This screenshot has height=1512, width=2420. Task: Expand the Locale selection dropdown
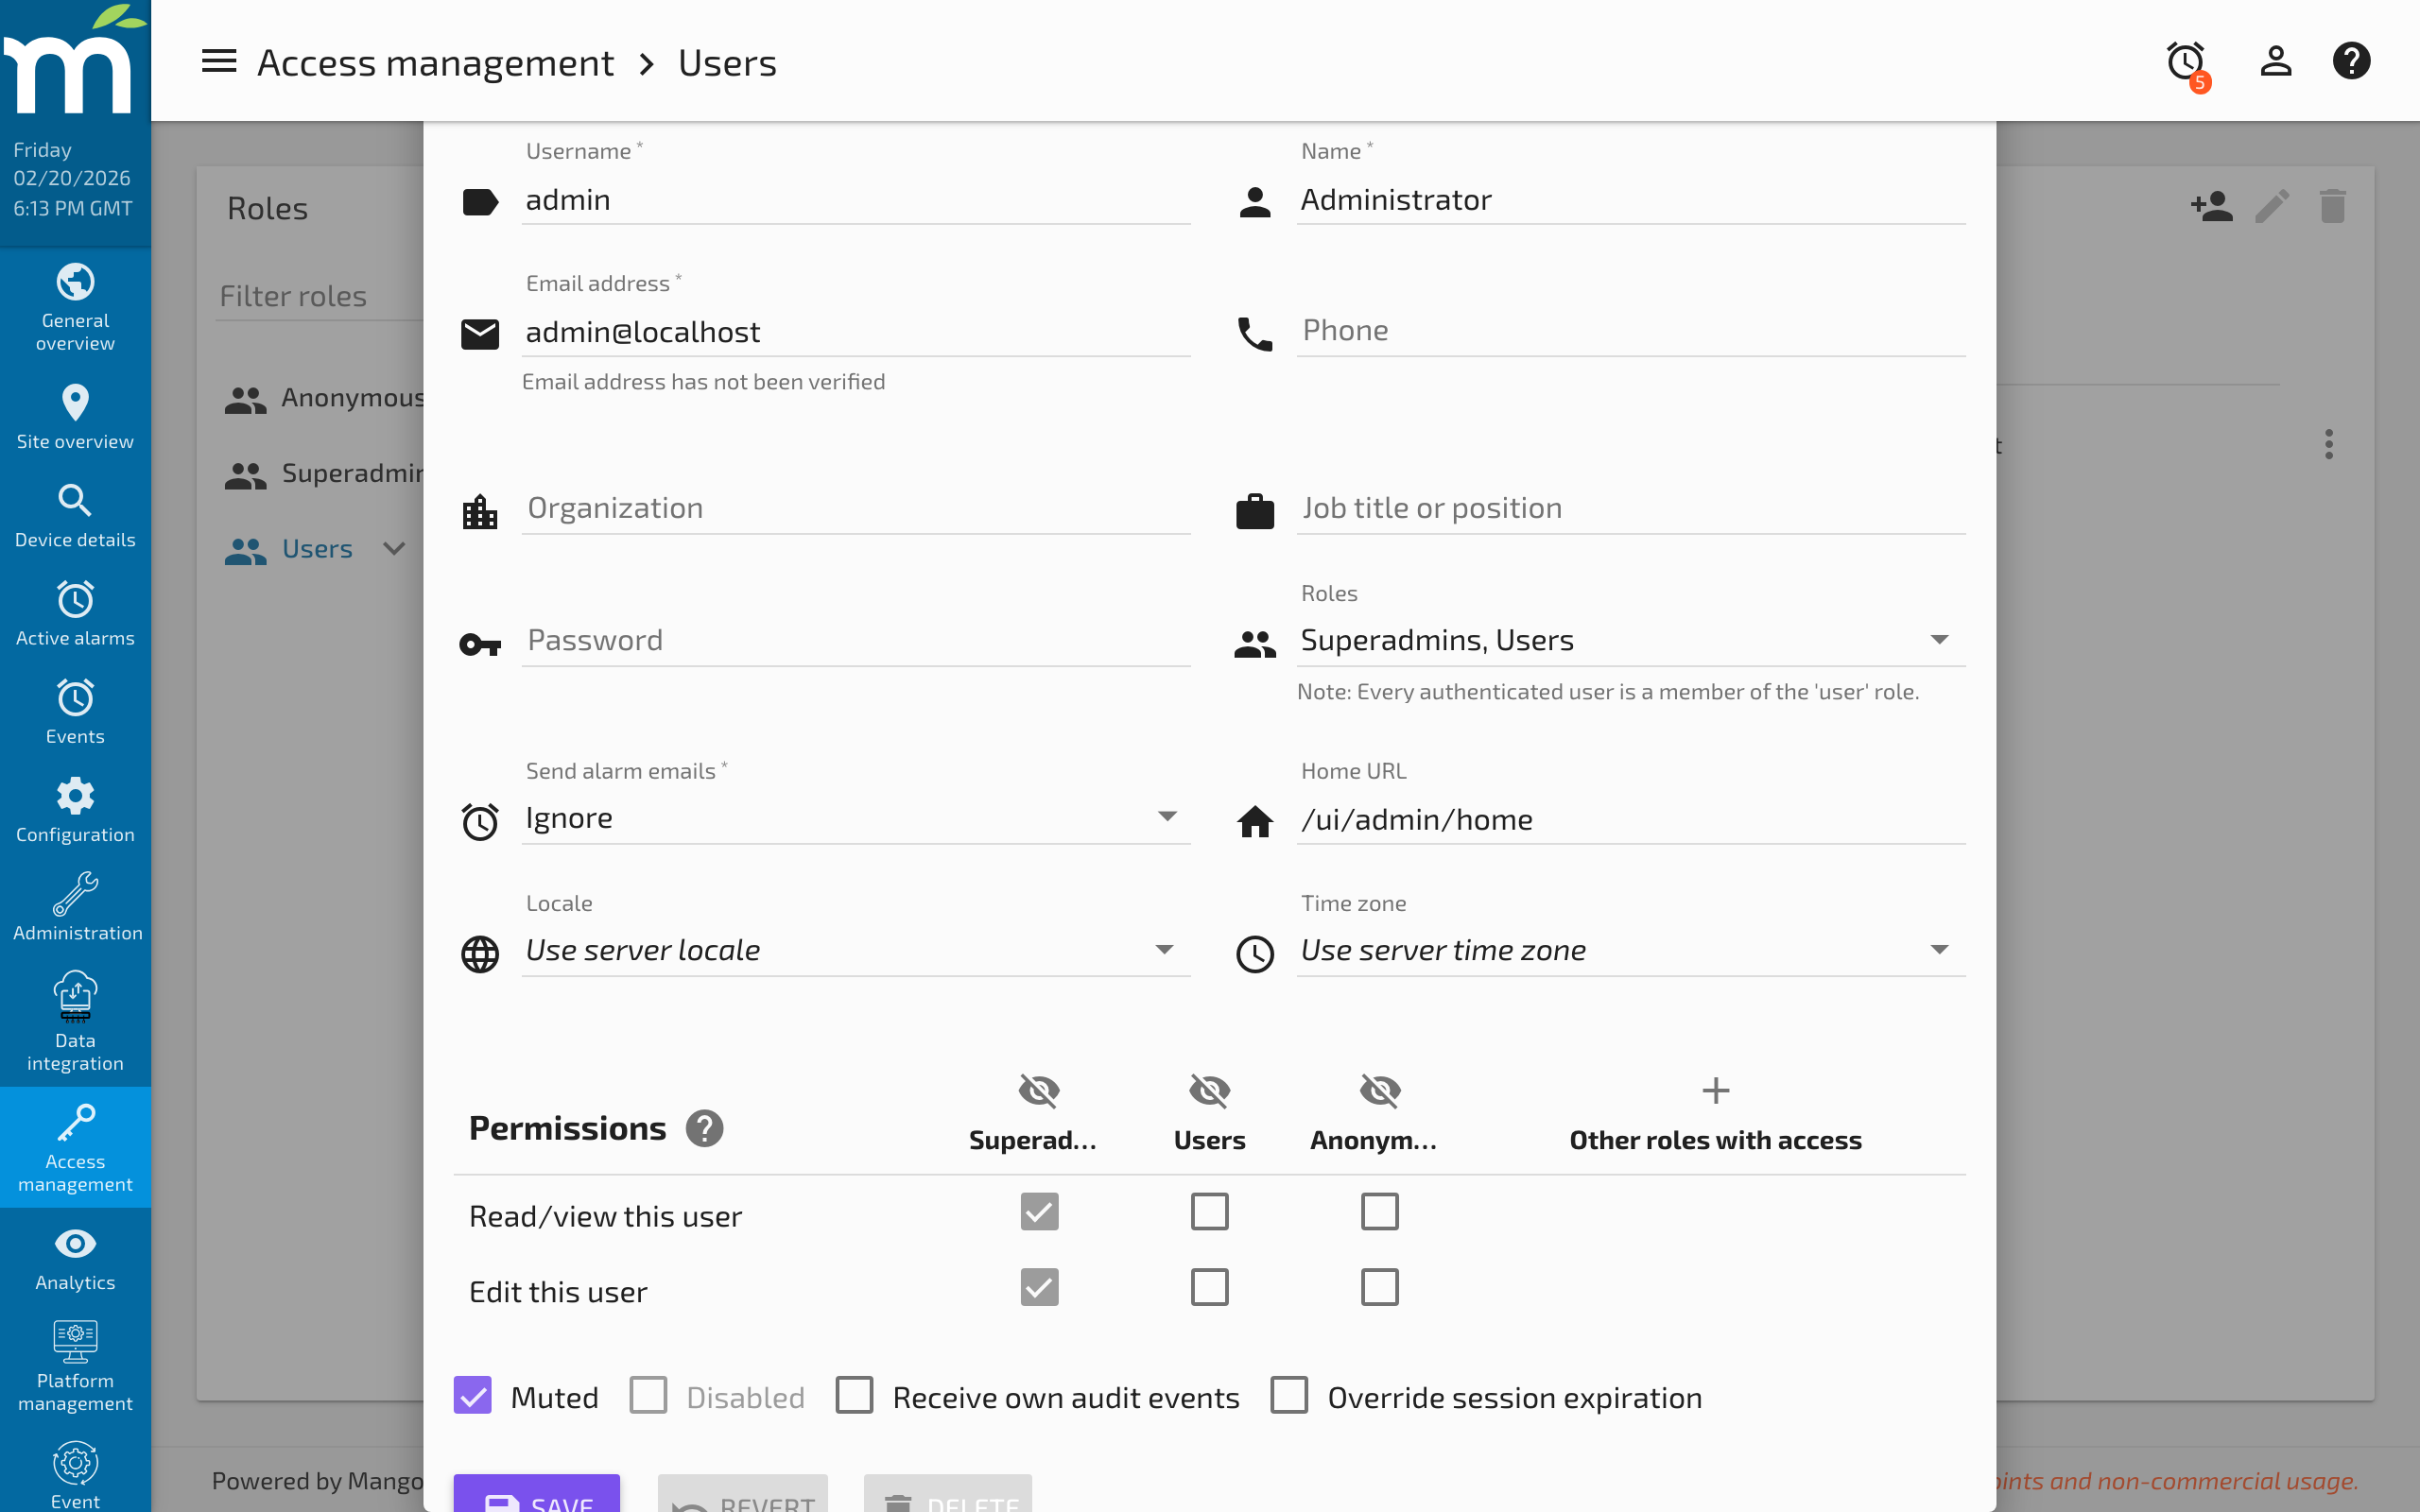[1163, 949]
